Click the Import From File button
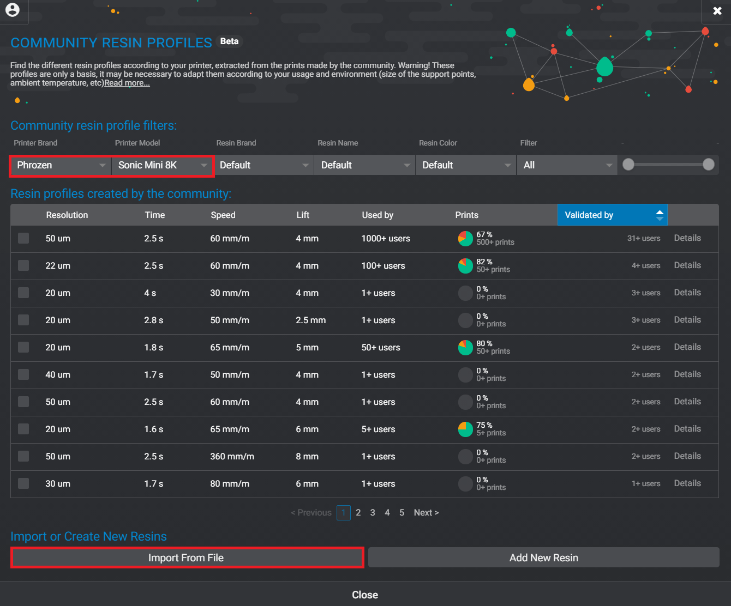This screenshot has width=731, height=606. (x=186, y=558)
